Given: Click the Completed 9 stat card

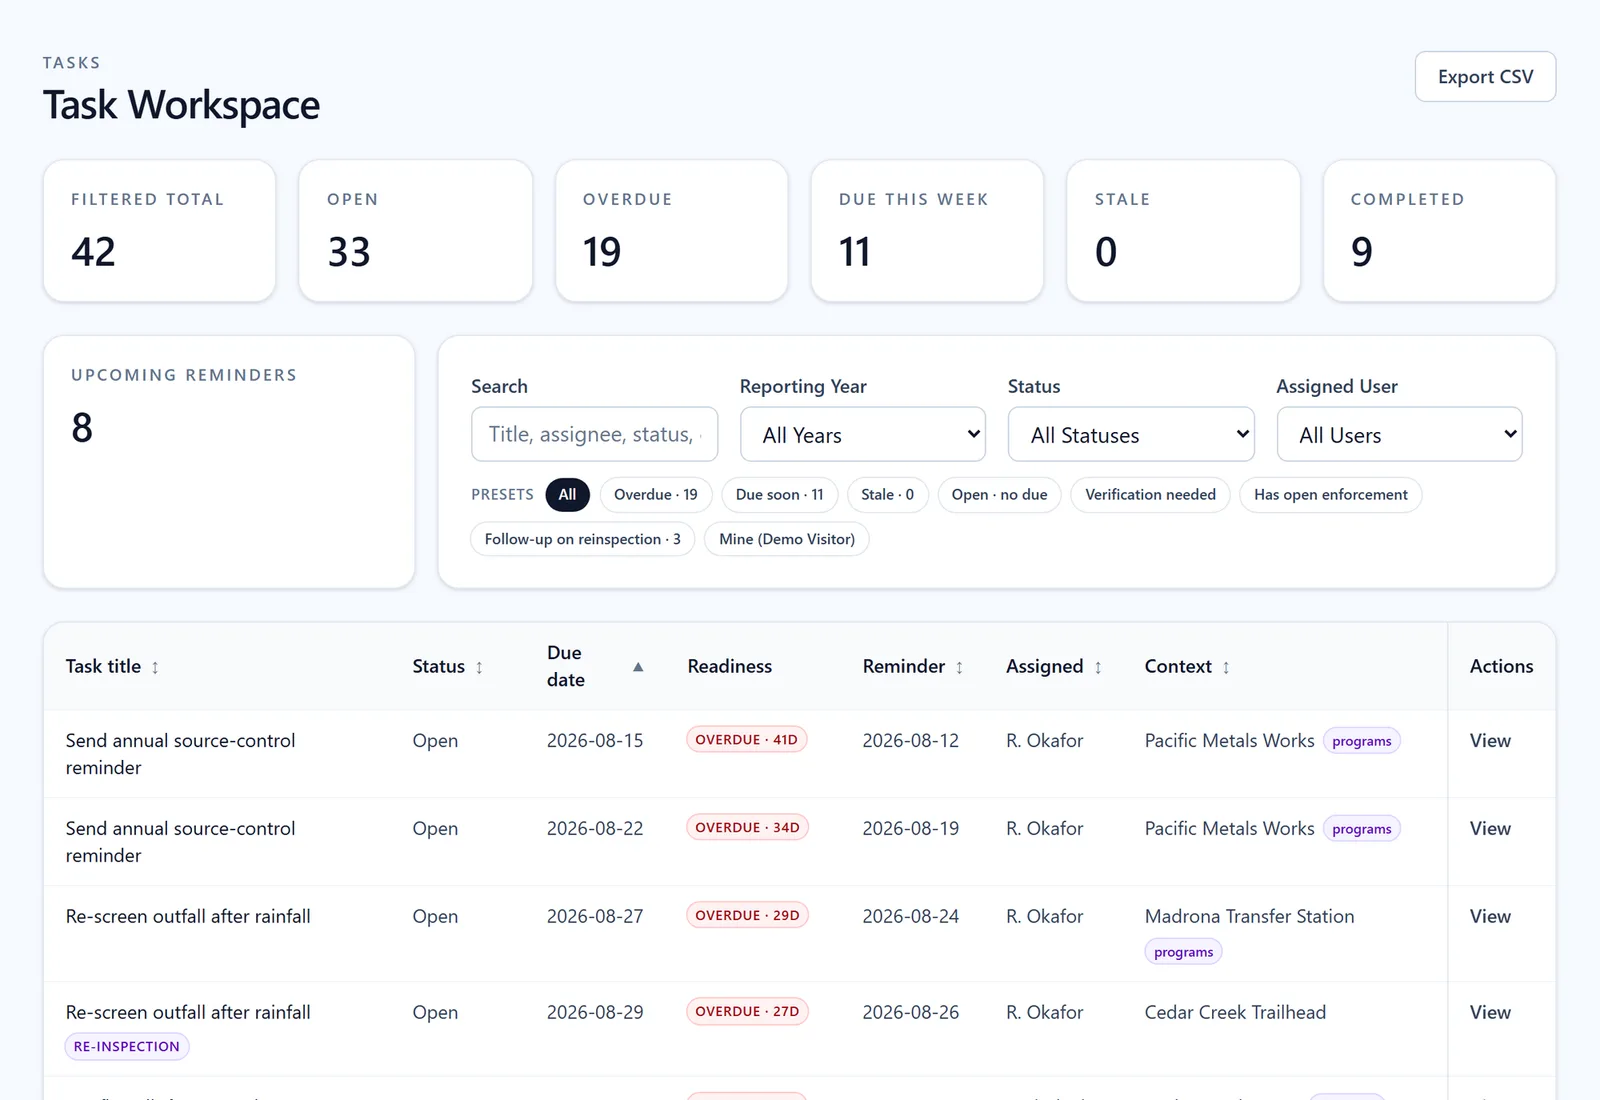Looking at the screenshot, I should pyautogui.click(x=1440, y=231).
